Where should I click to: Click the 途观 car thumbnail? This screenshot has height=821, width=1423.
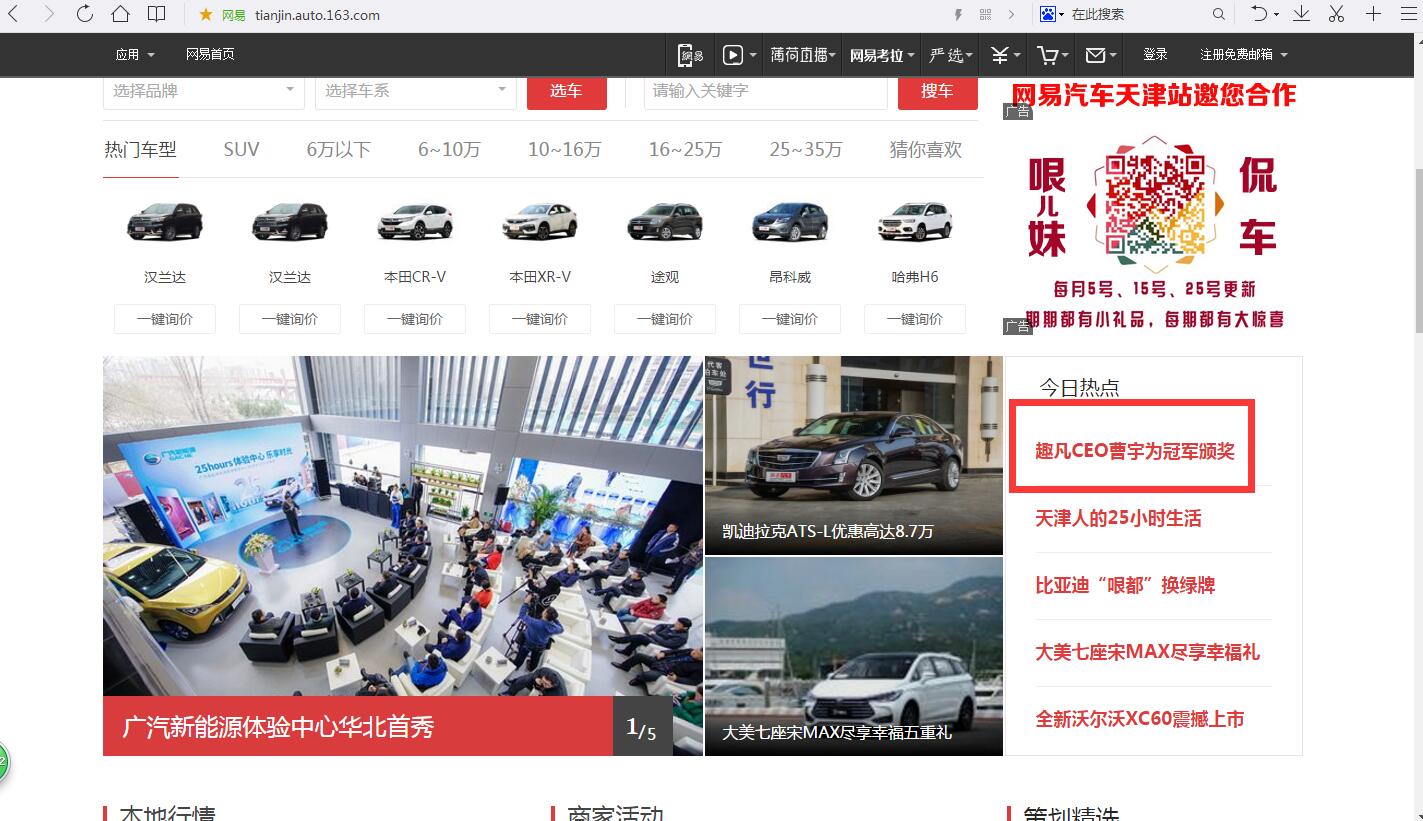(665, 221)
